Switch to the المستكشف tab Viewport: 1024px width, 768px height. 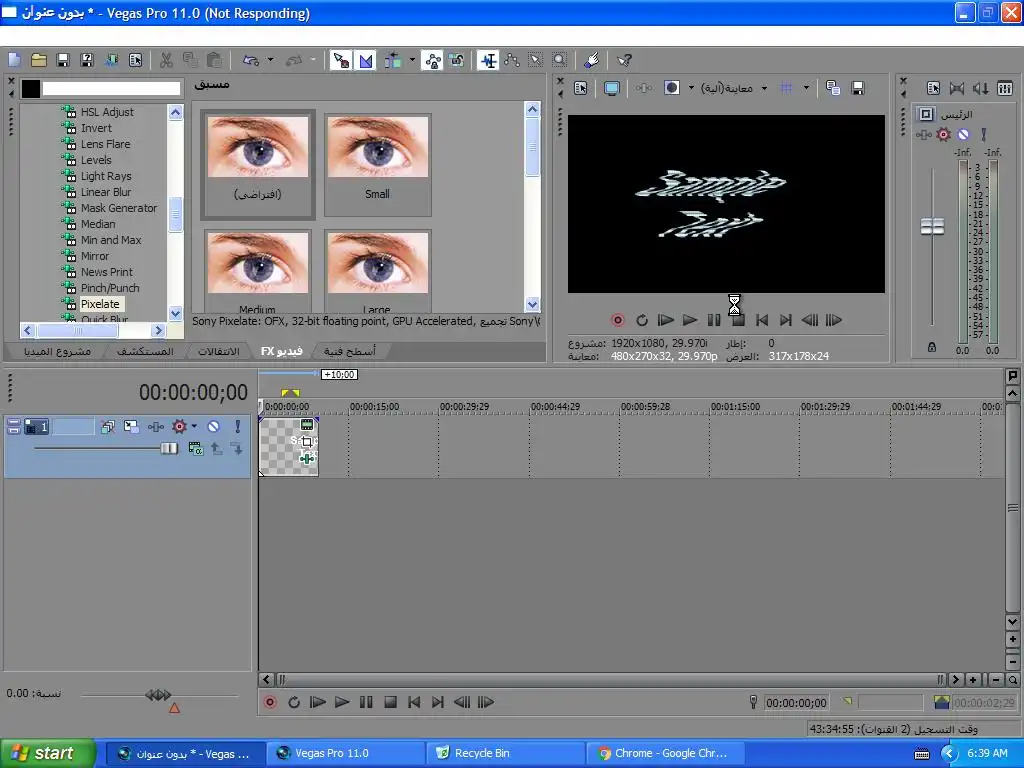[145, 351]
